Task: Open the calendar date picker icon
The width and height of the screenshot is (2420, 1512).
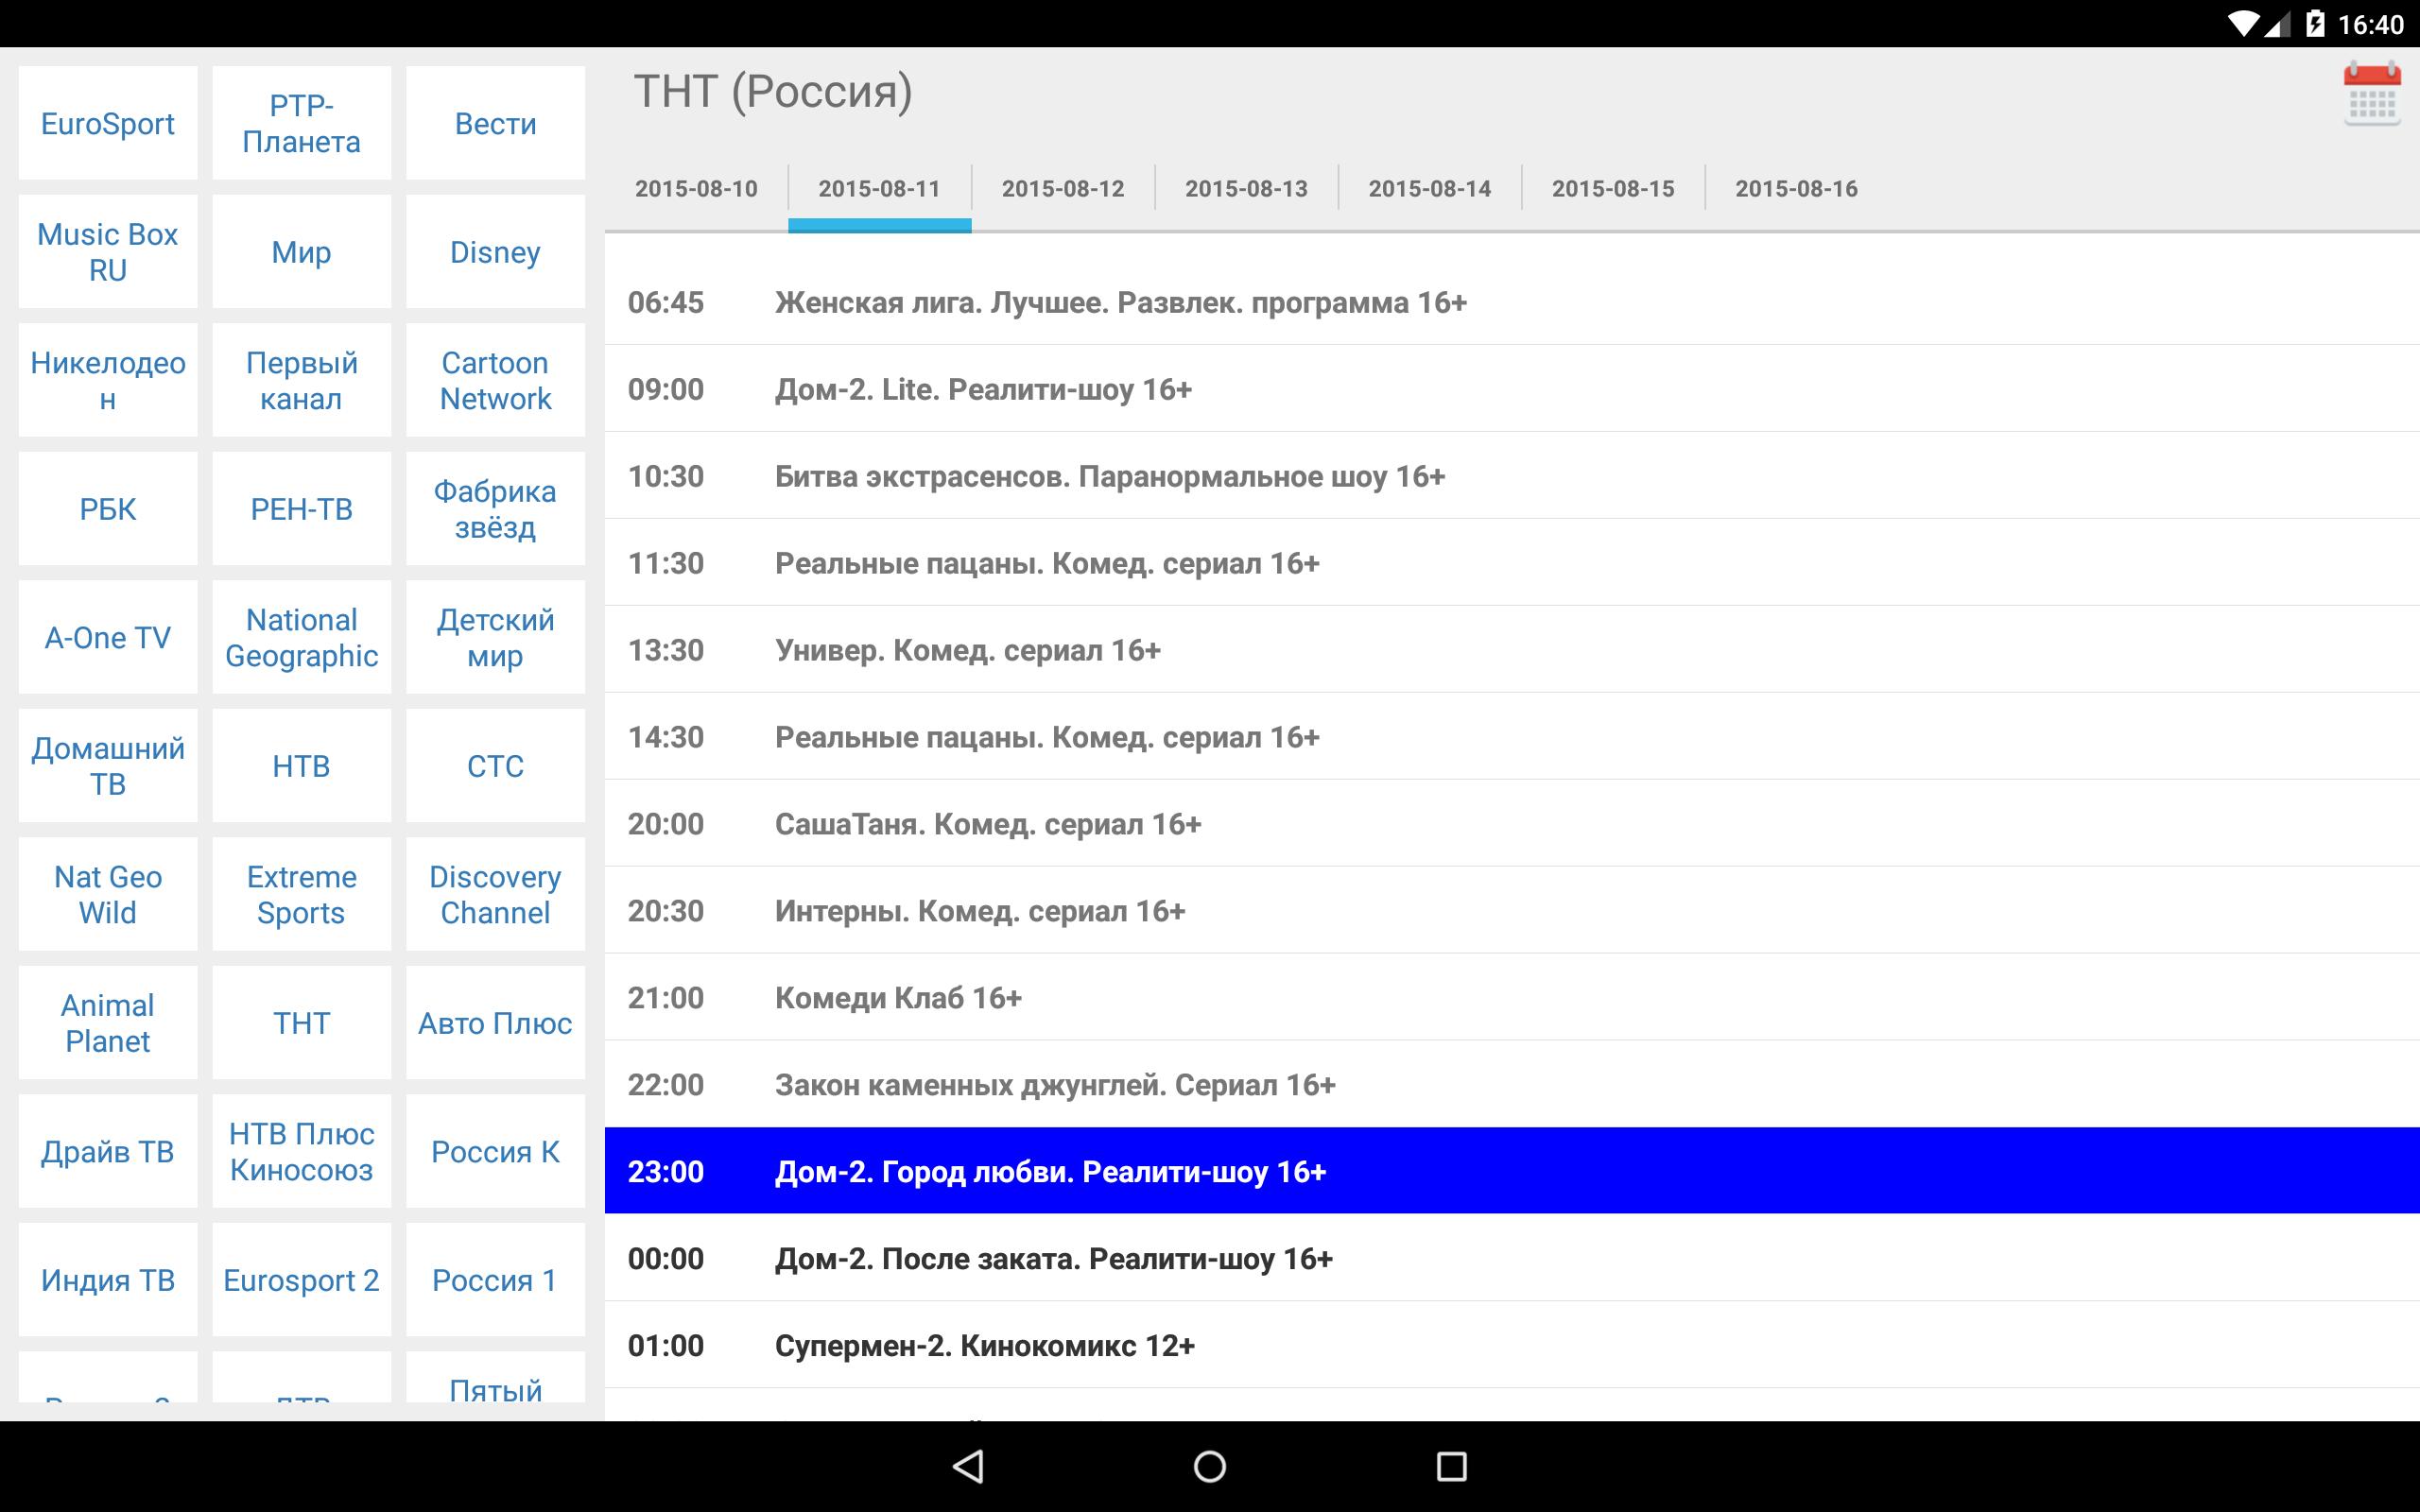Action: pos(2371,93)
